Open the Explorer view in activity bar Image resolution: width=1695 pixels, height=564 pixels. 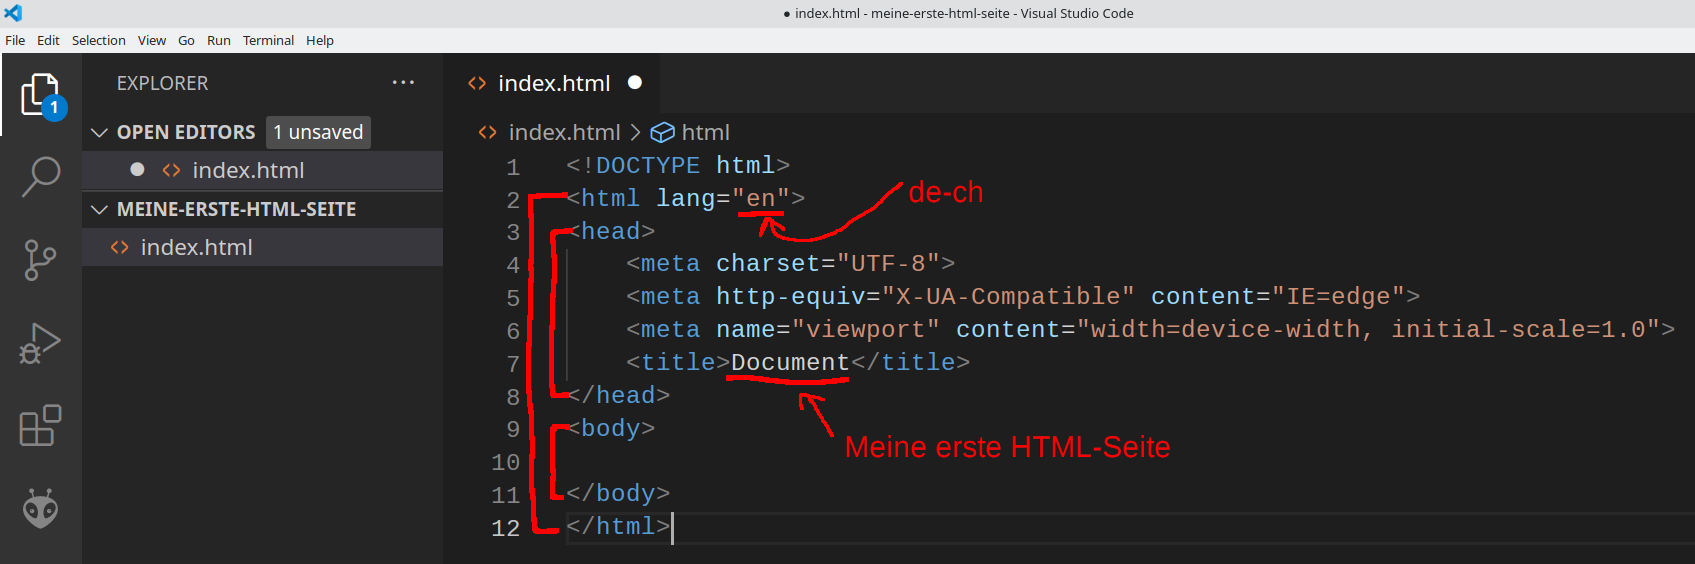pyautogui.click(x=40, y=95)
